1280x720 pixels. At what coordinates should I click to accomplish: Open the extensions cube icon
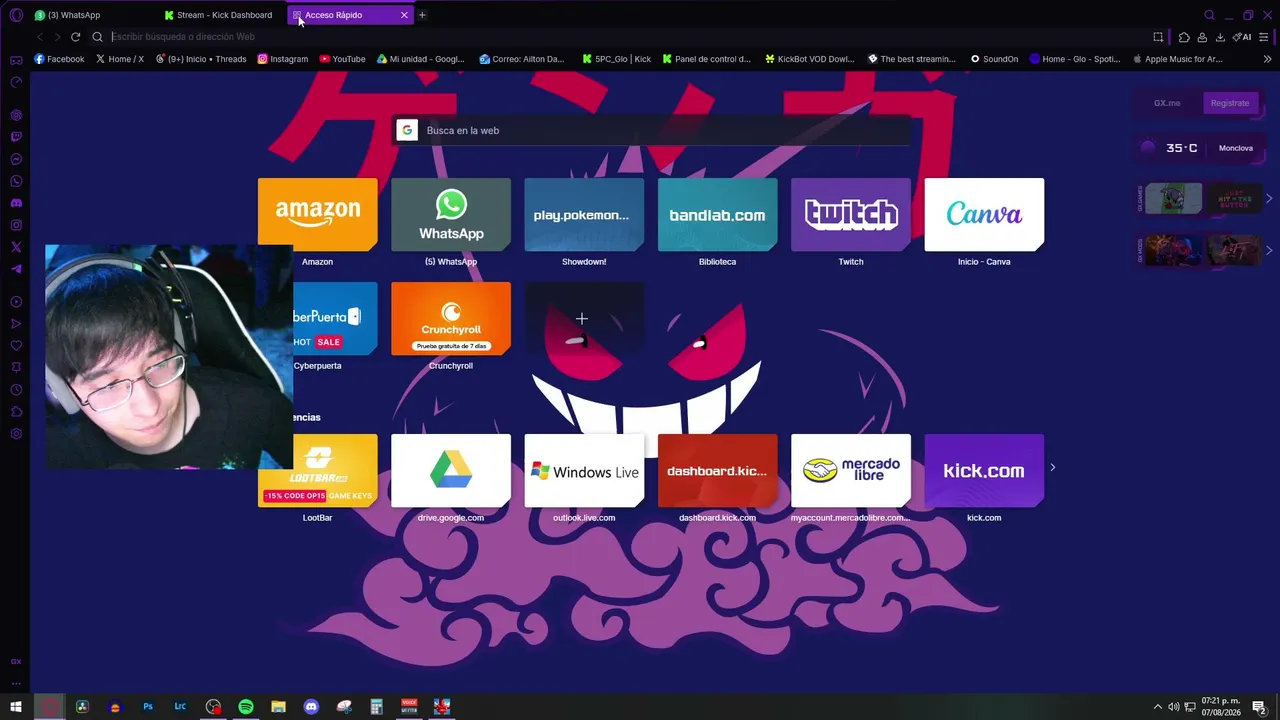pyautogui.click(x=1184, y=37)
